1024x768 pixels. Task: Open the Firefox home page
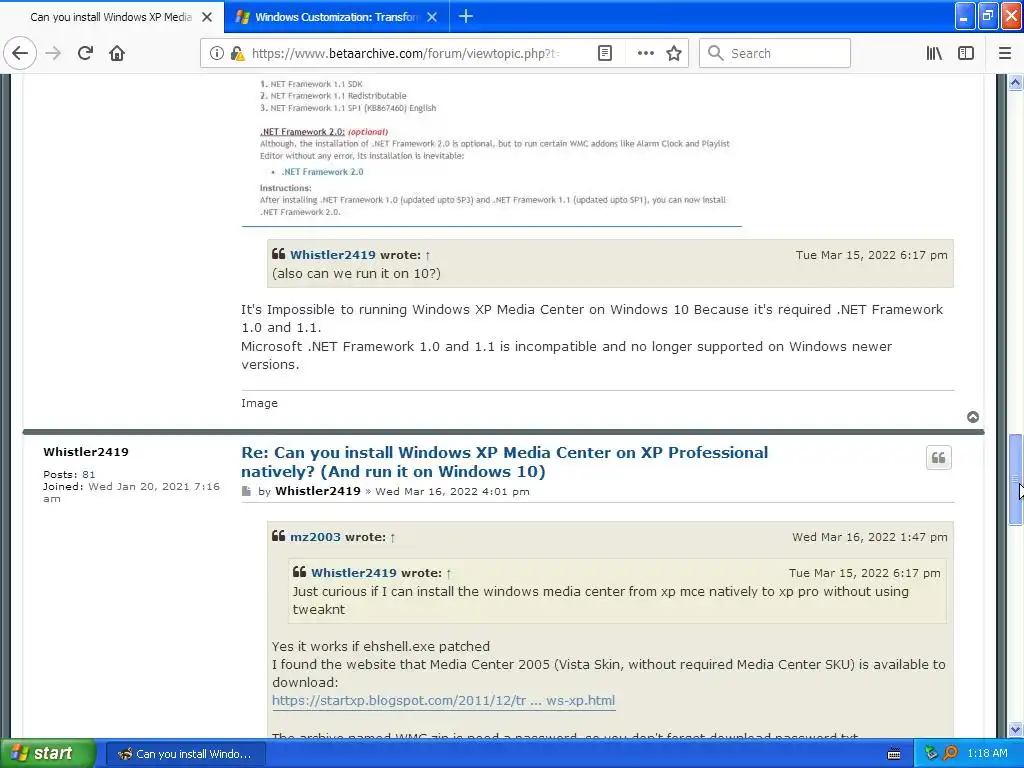click(117, 53)
